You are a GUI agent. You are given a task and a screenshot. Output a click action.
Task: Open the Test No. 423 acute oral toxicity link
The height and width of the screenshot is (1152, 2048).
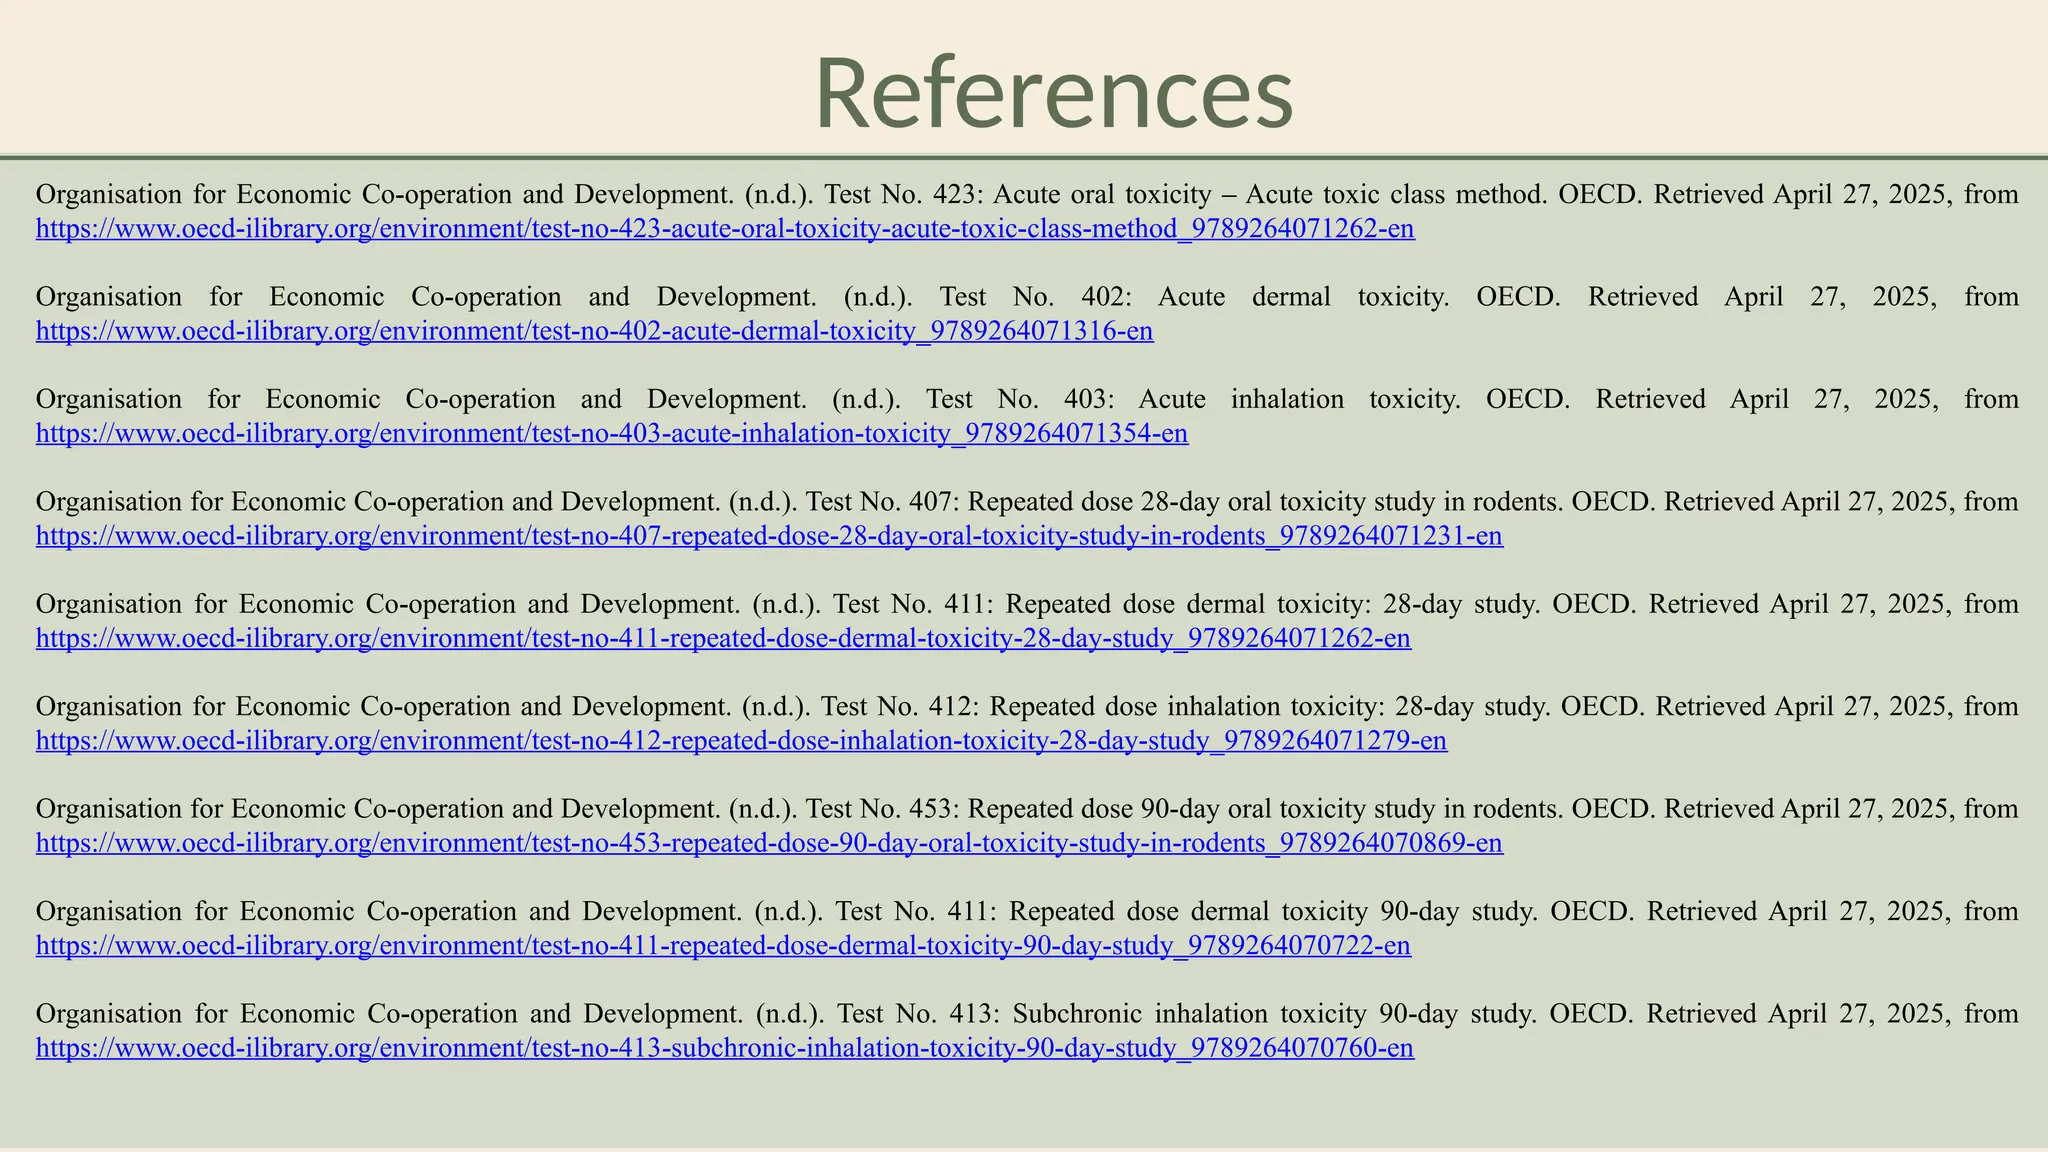(725, 229)
